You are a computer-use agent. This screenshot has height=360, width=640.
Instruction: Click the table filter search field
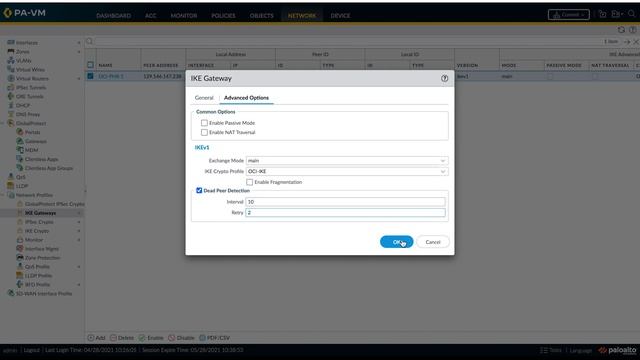(x=347, y=42)
